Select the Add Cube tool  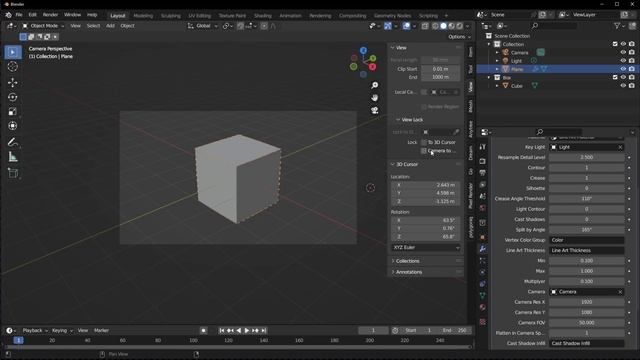click(13, 173)
